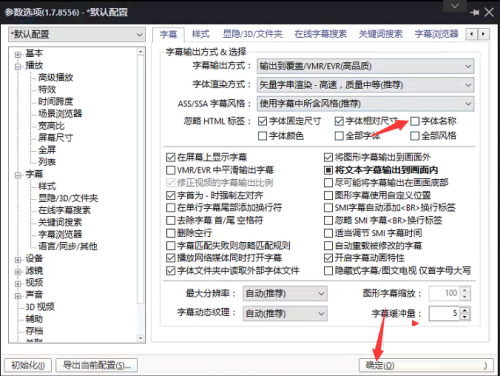The width and height of the screenshot is (500, 376).
Task: Open 字幕动态纹理 dropdown
Action: tap(285, 314)
